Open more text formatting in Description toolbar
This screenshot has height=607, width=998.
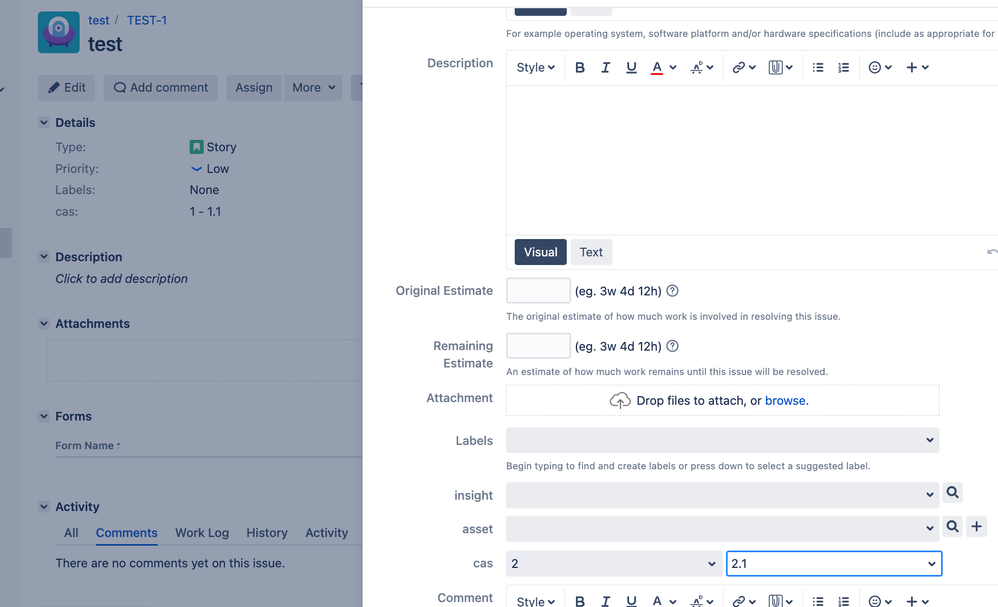coord(702,67)
